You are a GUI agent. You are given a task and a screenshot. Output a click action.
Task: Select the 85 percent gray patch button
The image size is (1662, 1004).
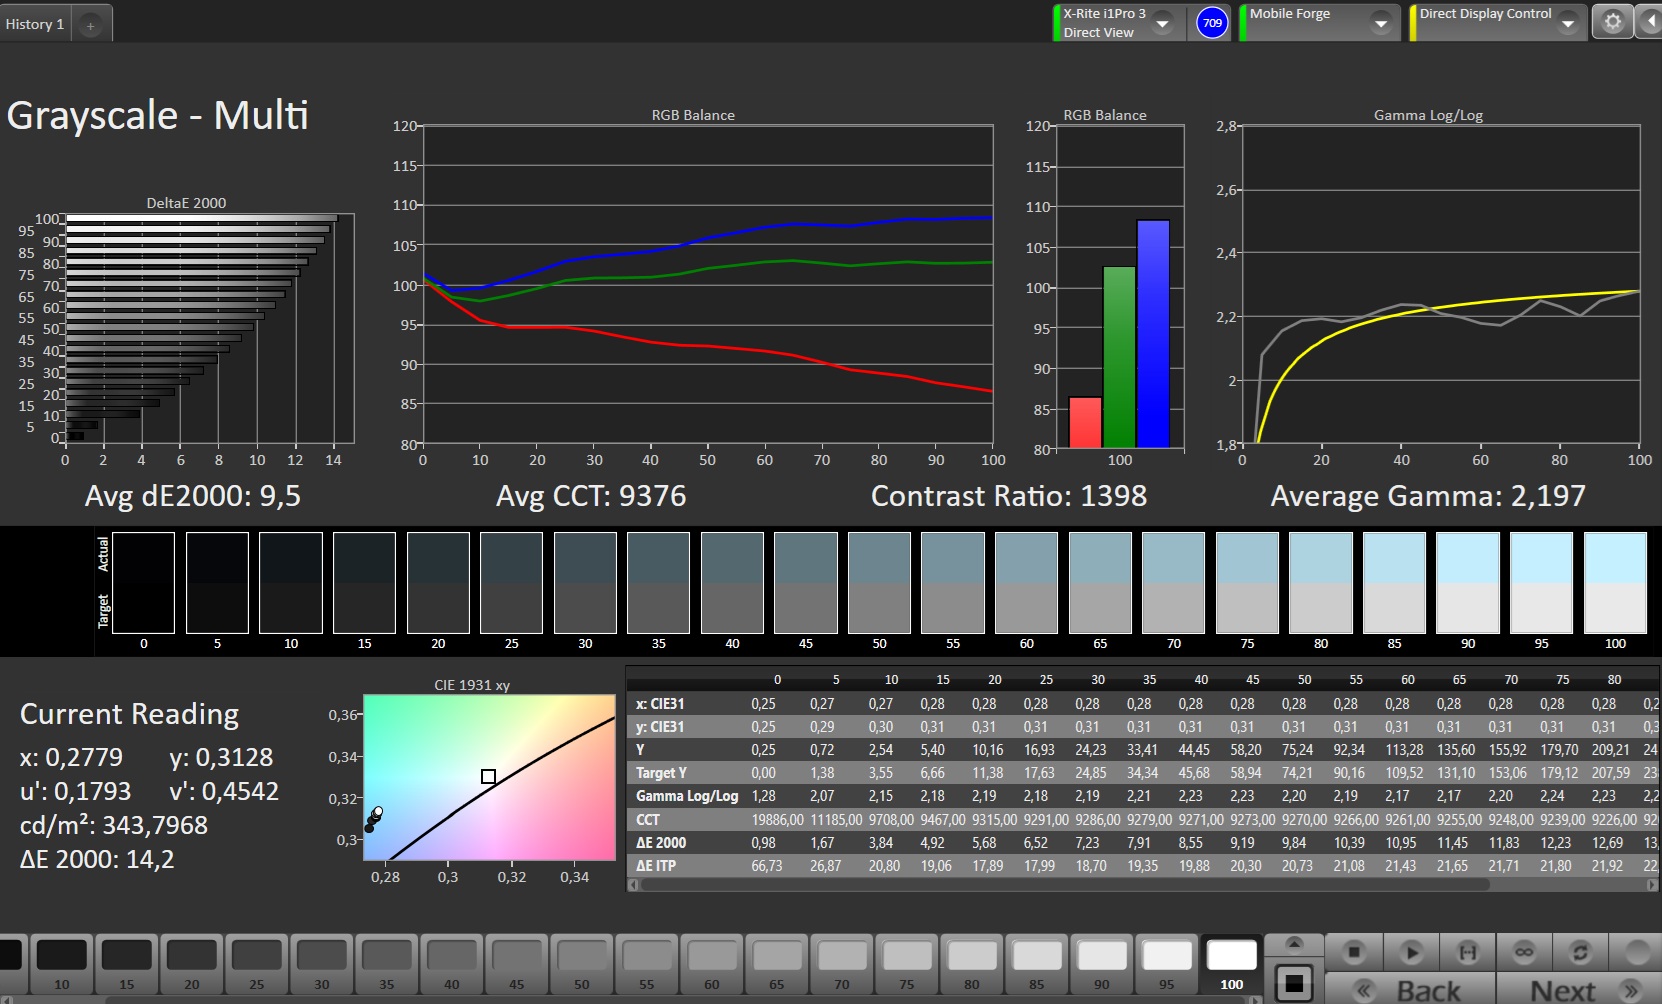click(x=1037, y=965)
